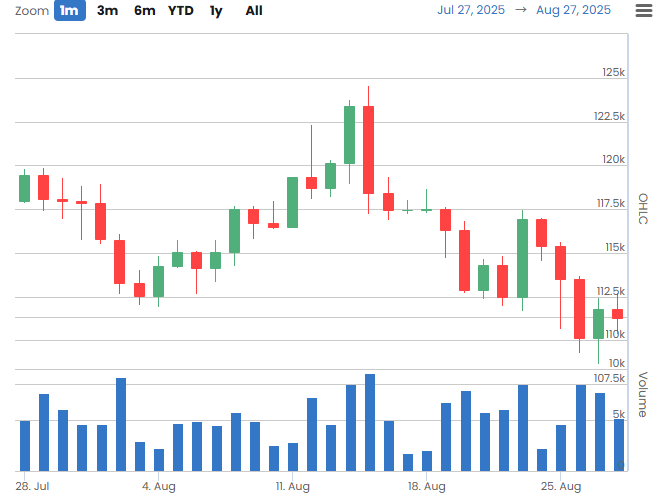This screenshot has width=657, height=497.
Task: Click the last volume bar on the right
Action: [619, 445]
